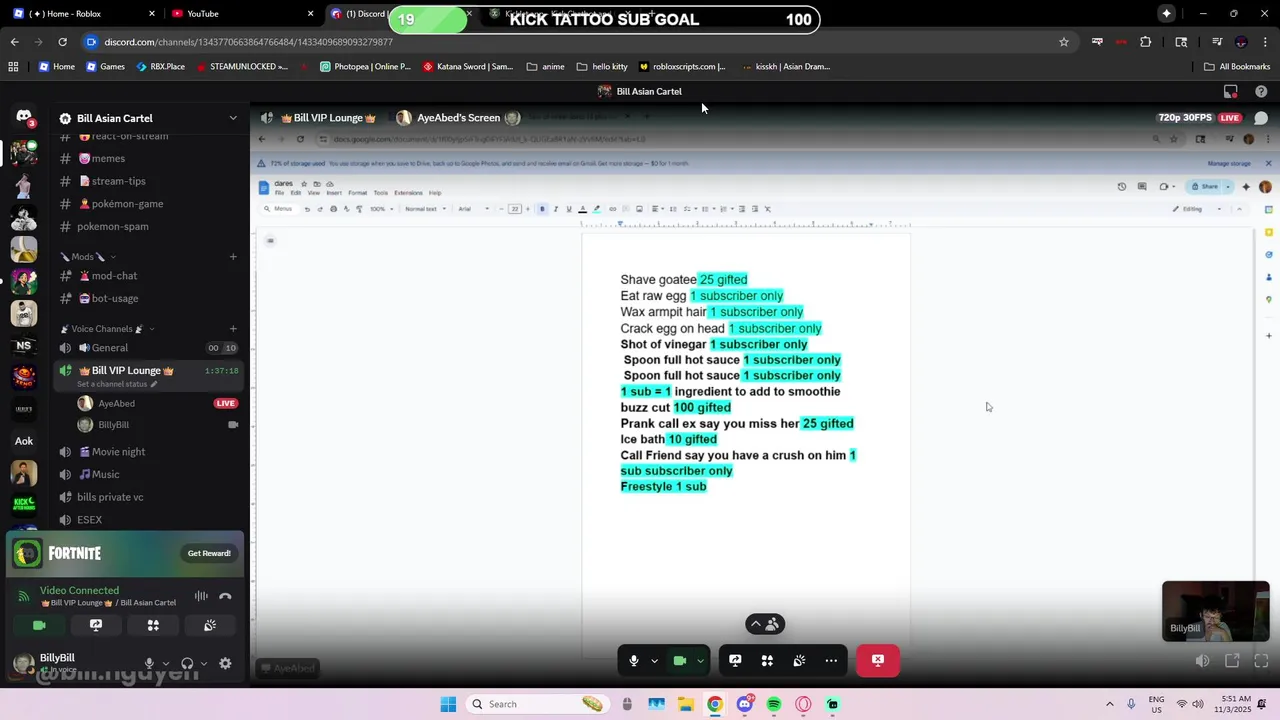
Task: Open soundboard from Video Connected panel
Action: pos(210,625)
